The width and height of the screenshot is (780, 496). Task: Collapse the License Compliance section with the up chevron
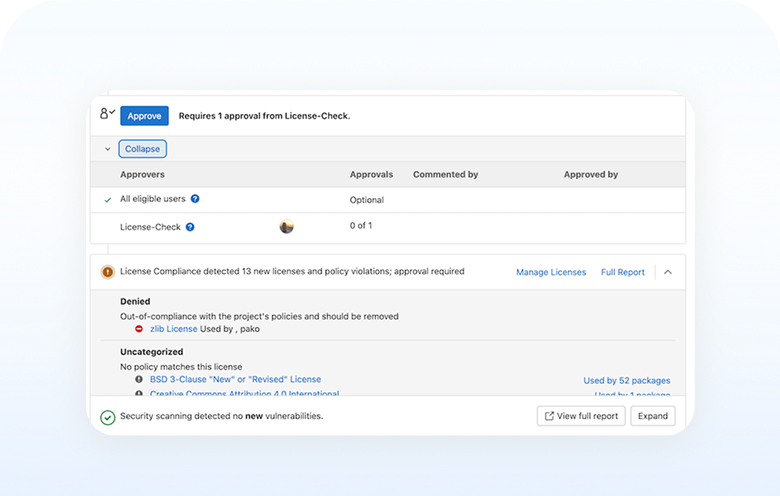coord(668,272)
